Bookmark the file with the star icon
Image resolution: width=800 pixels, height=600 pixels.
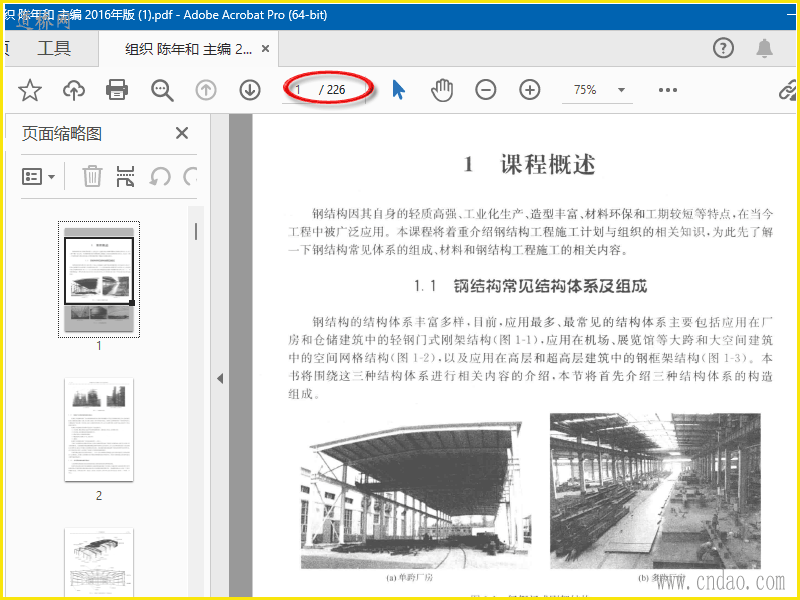point(30,90)
